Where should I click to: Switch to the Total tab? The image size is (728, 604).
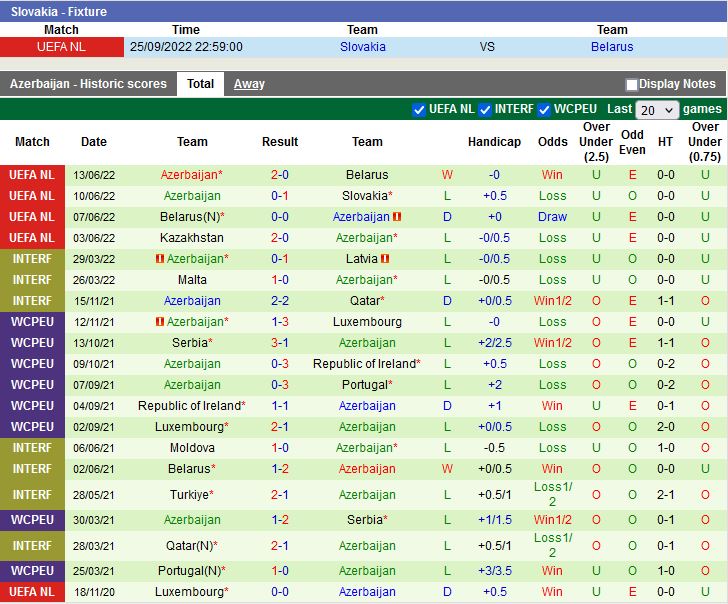click(x=200, y=84)
